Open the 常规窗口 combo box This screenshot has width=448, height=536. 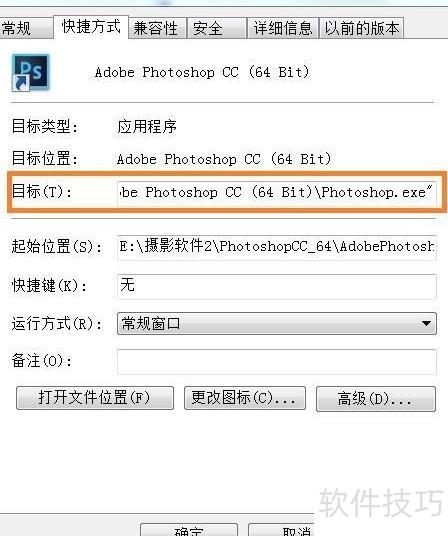[276, 323]
